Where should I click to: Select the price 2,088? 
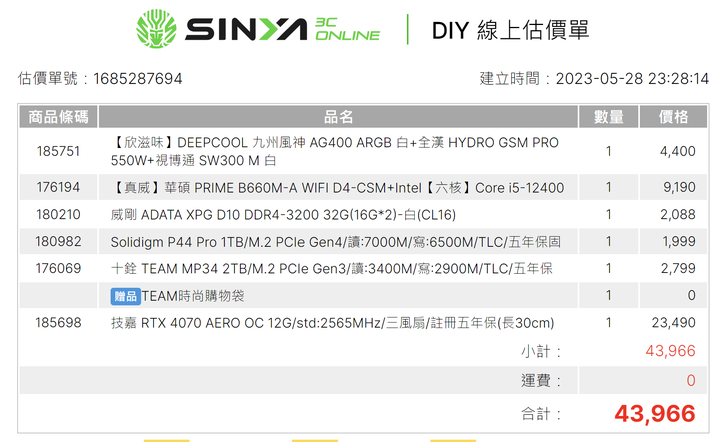tap(678, 214)
